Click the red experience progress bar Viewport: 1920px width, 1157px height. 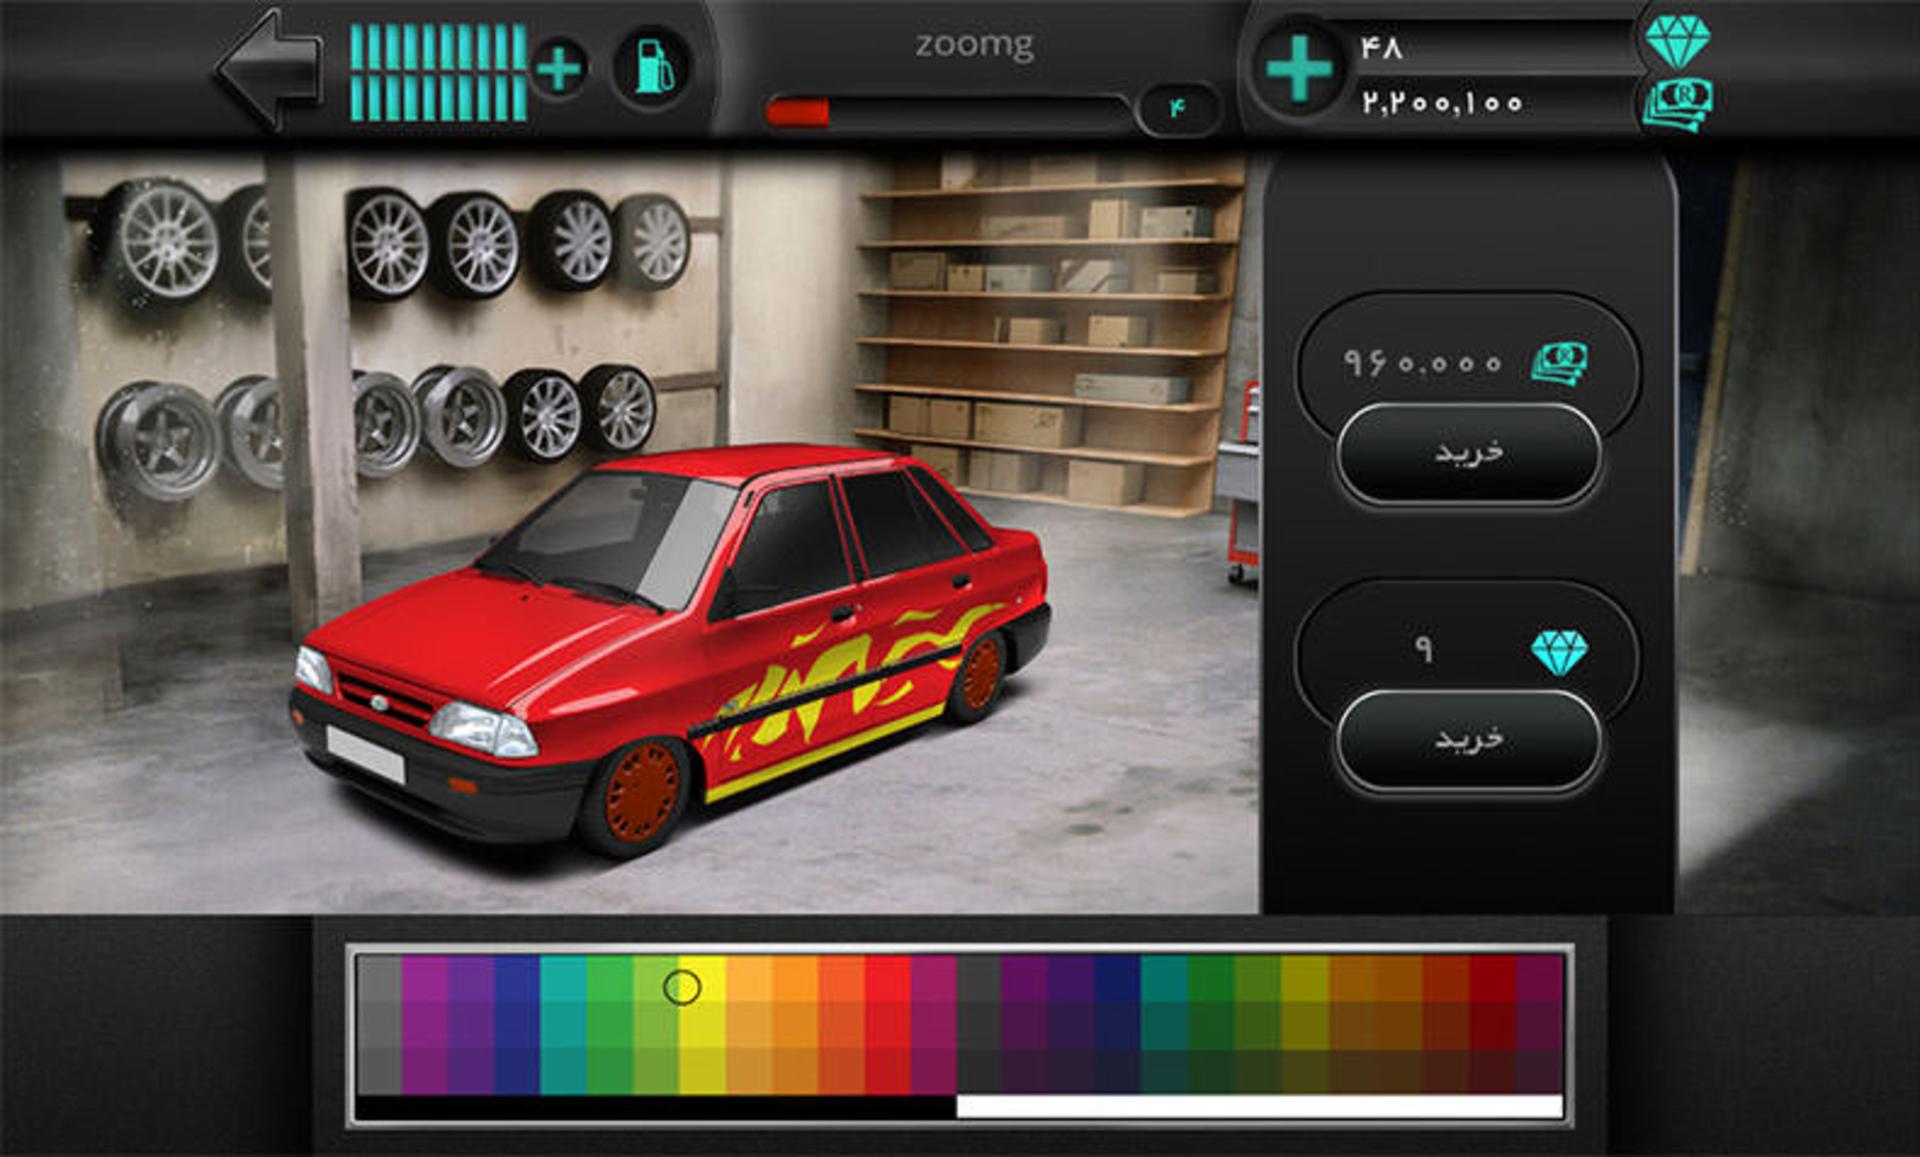tap(948, 112)
